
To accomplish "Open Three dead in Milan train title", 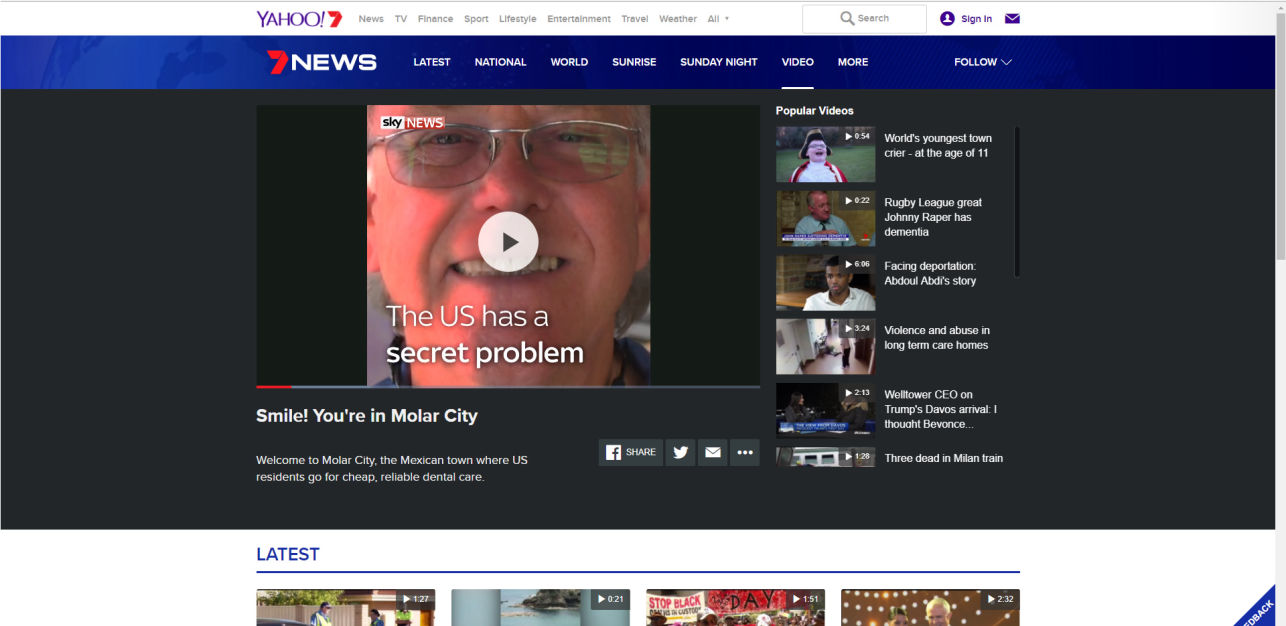I will (943, 458).
